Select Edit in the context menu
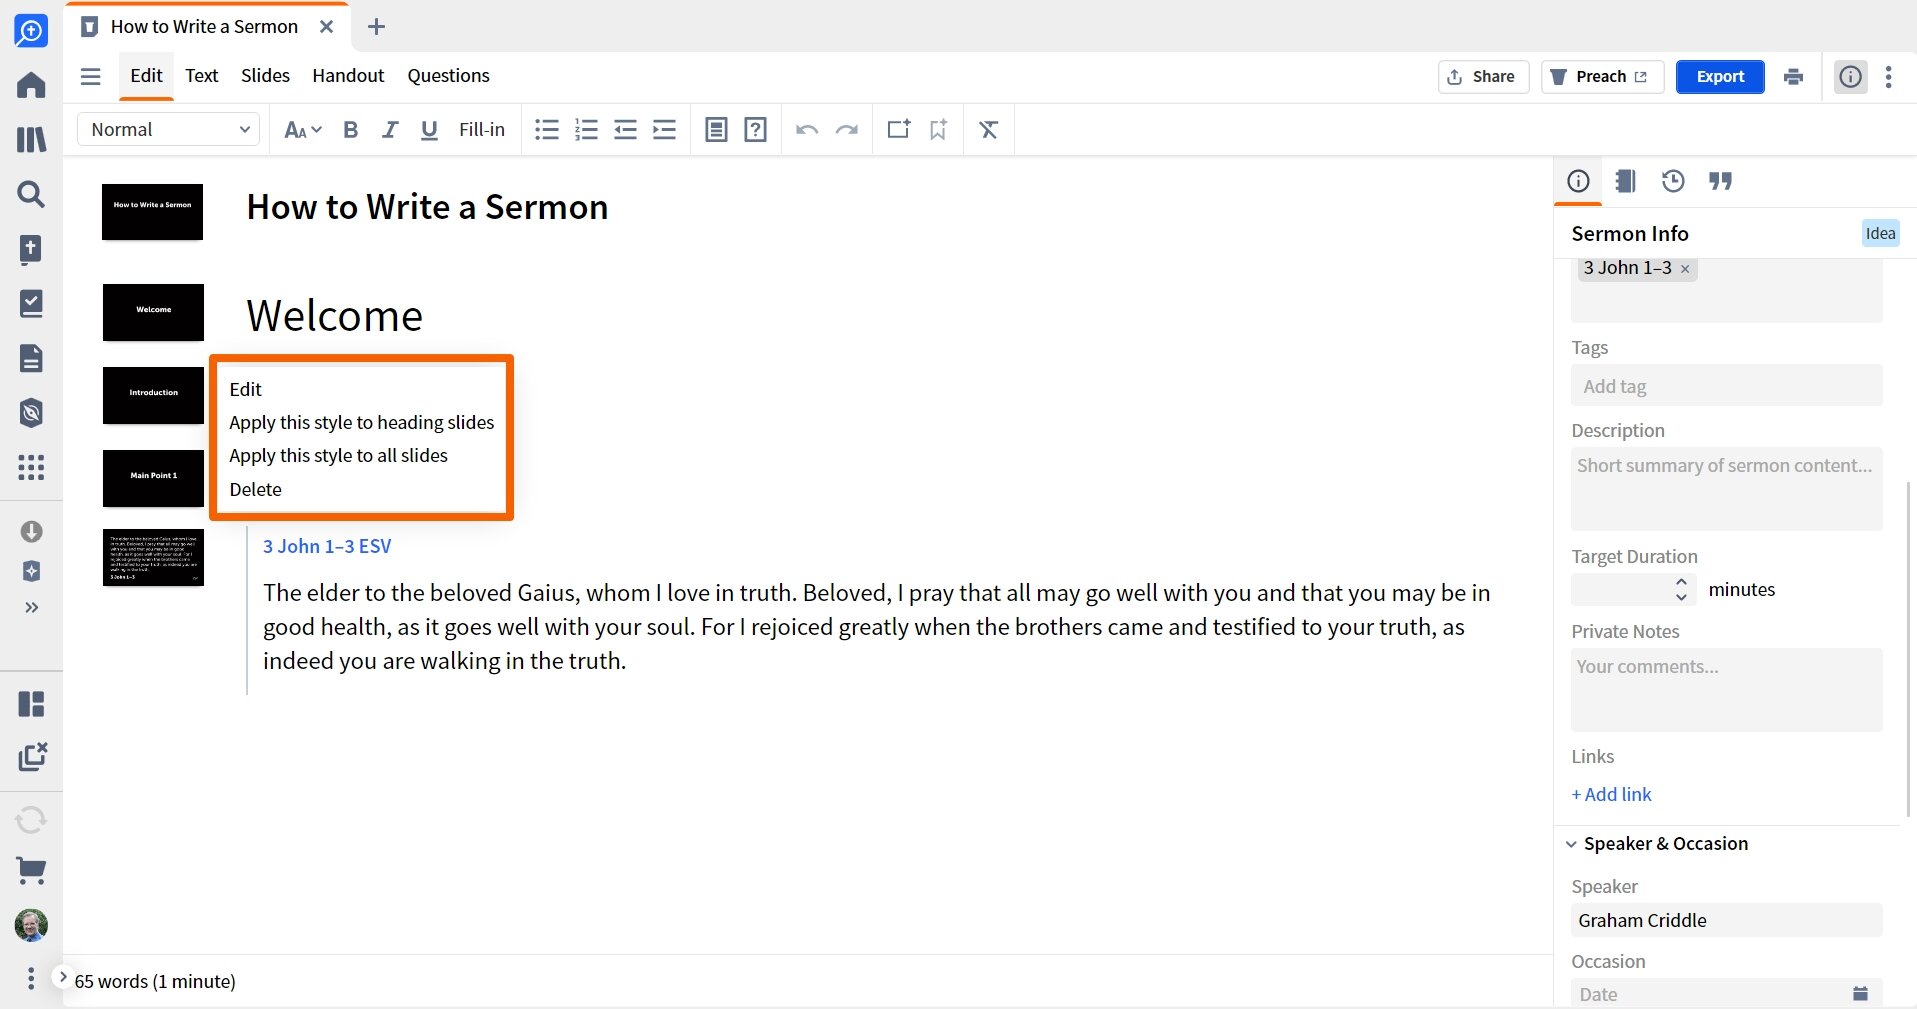Screen dimensions: 1917x1009 [x=245, y=389]
